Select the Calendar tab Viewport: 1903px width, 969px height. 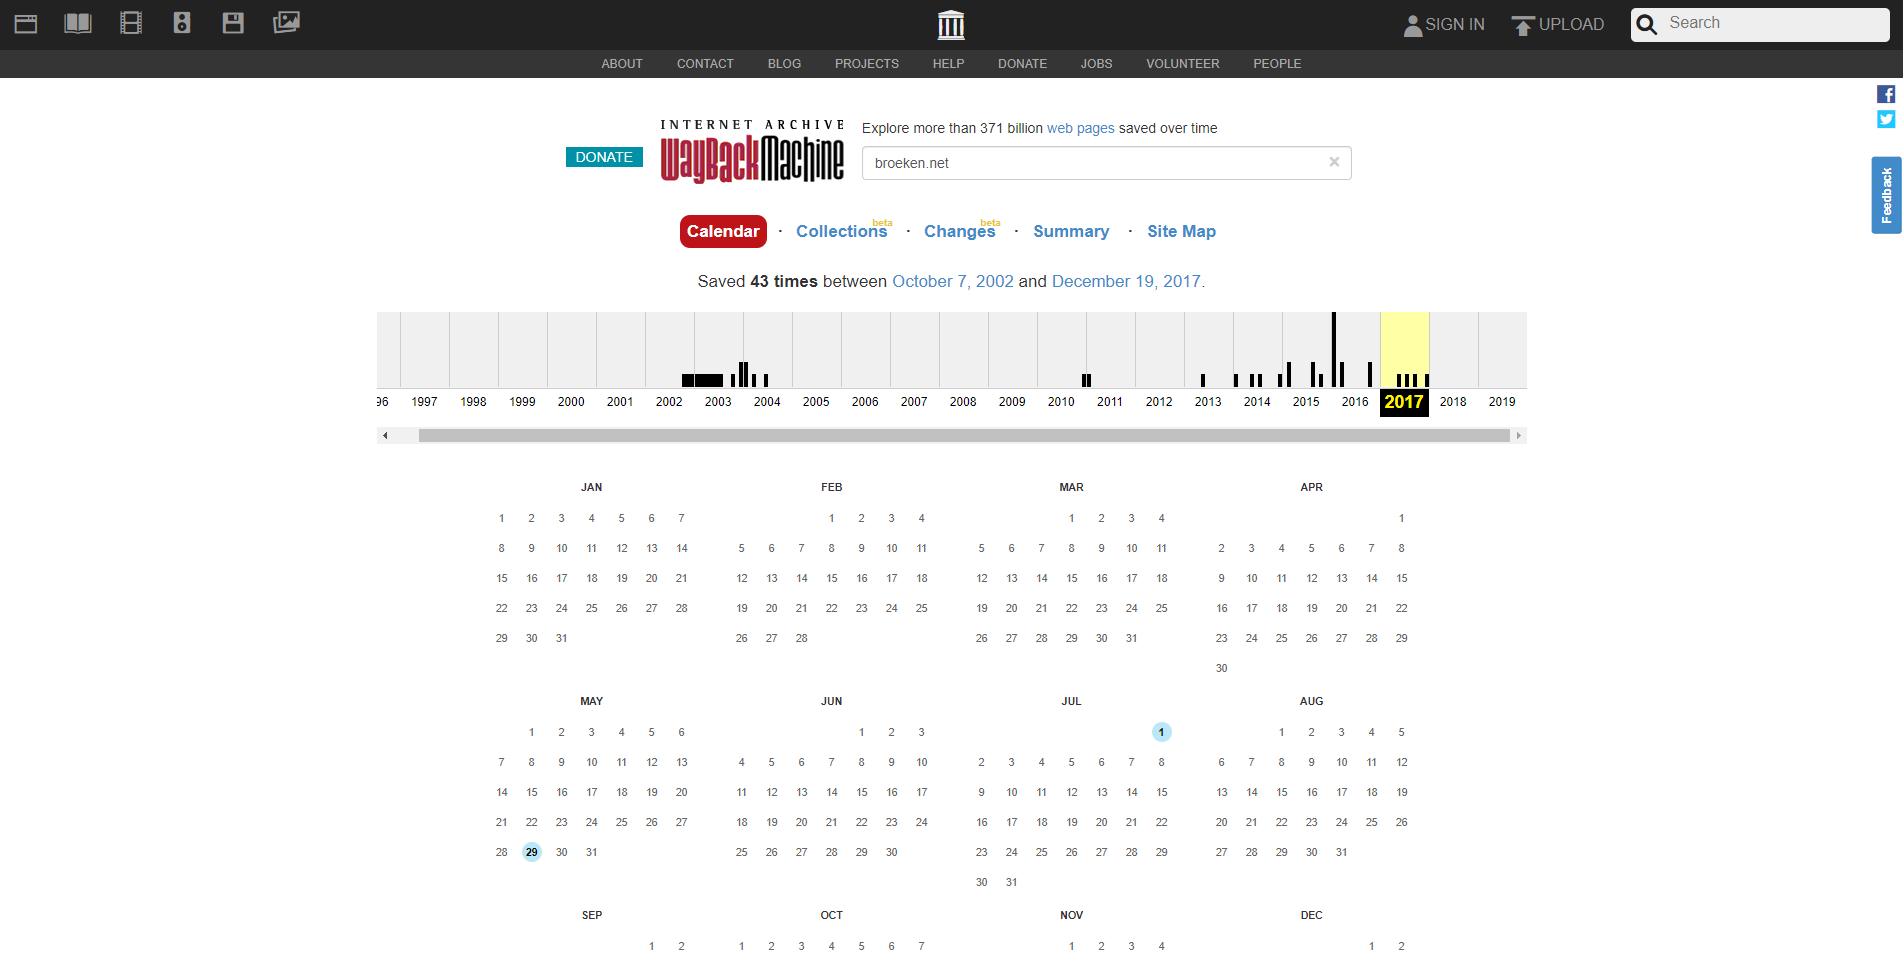723,231
